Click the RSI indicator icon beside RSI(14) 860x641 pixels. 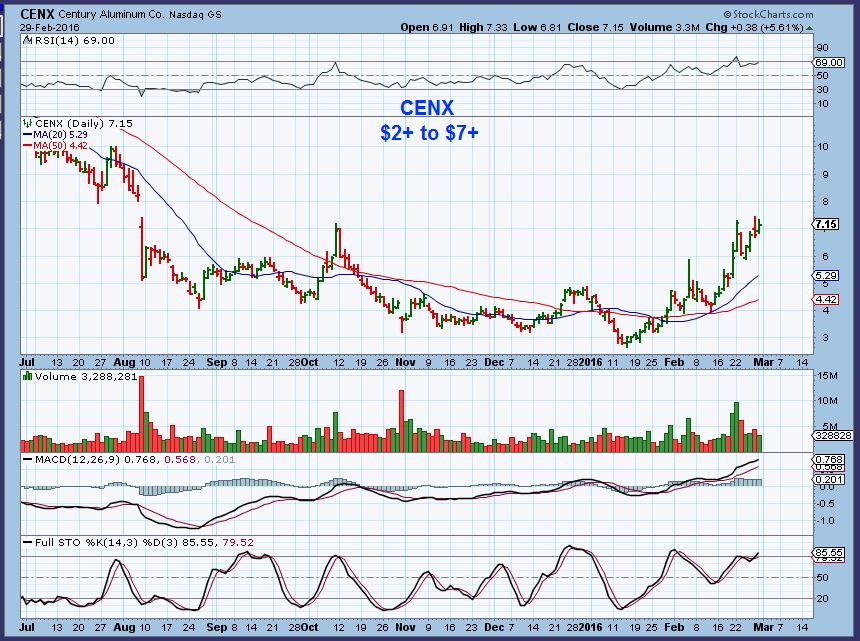pyautogui.click(x=27, y=41)
